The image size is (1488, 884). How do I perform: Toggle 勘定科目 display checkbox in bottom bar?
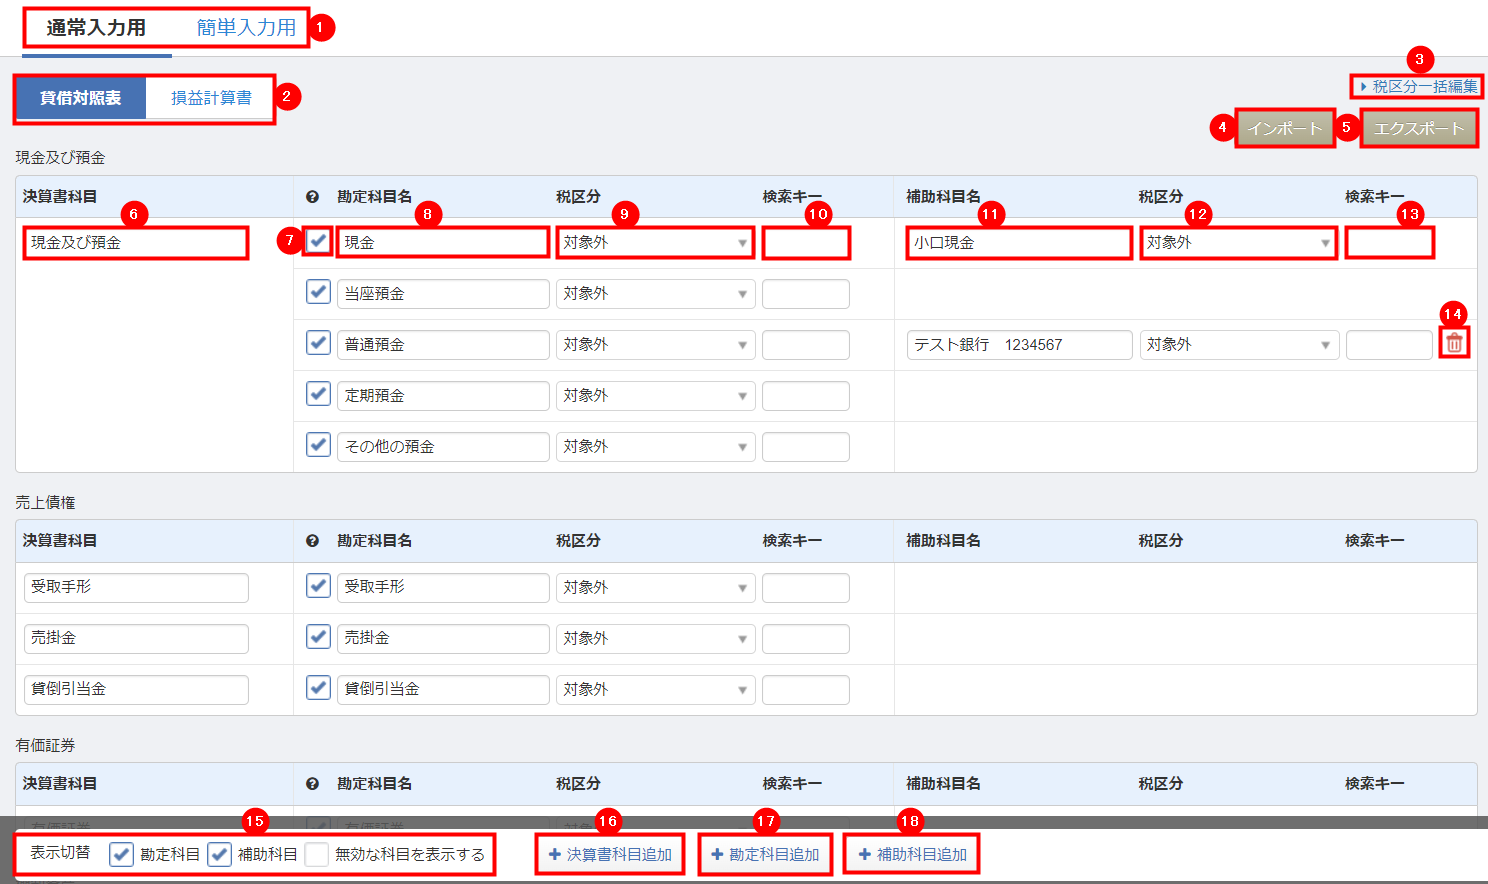pos(121,854)
